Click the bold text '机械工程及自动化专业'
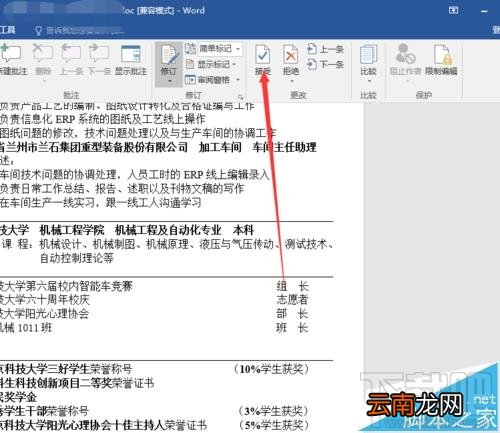 168,230
